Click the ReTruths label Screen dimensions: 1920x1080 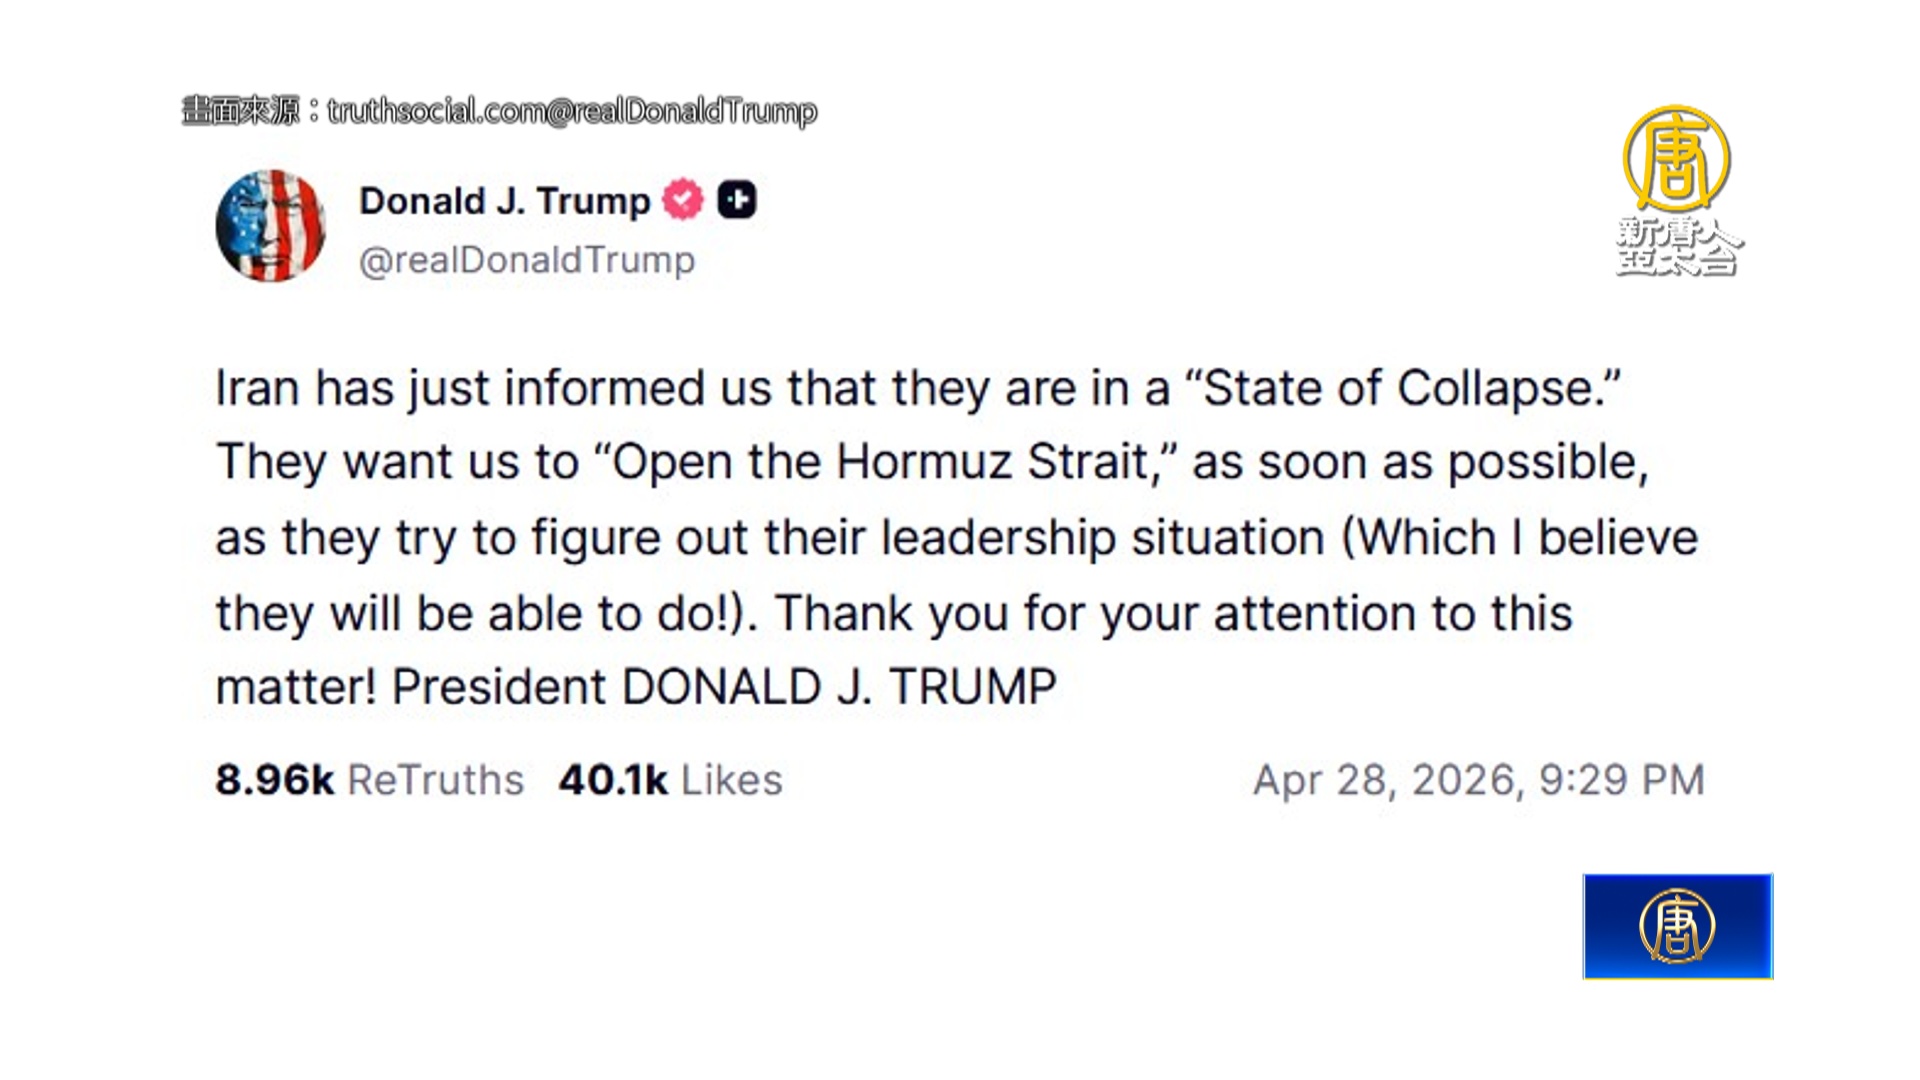click(435, 780)
